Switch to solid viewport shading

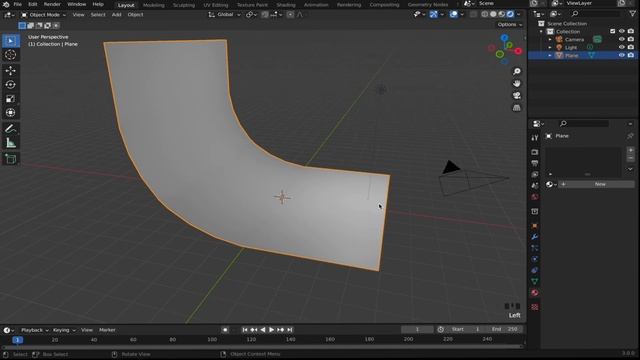[x=493, y=14]
